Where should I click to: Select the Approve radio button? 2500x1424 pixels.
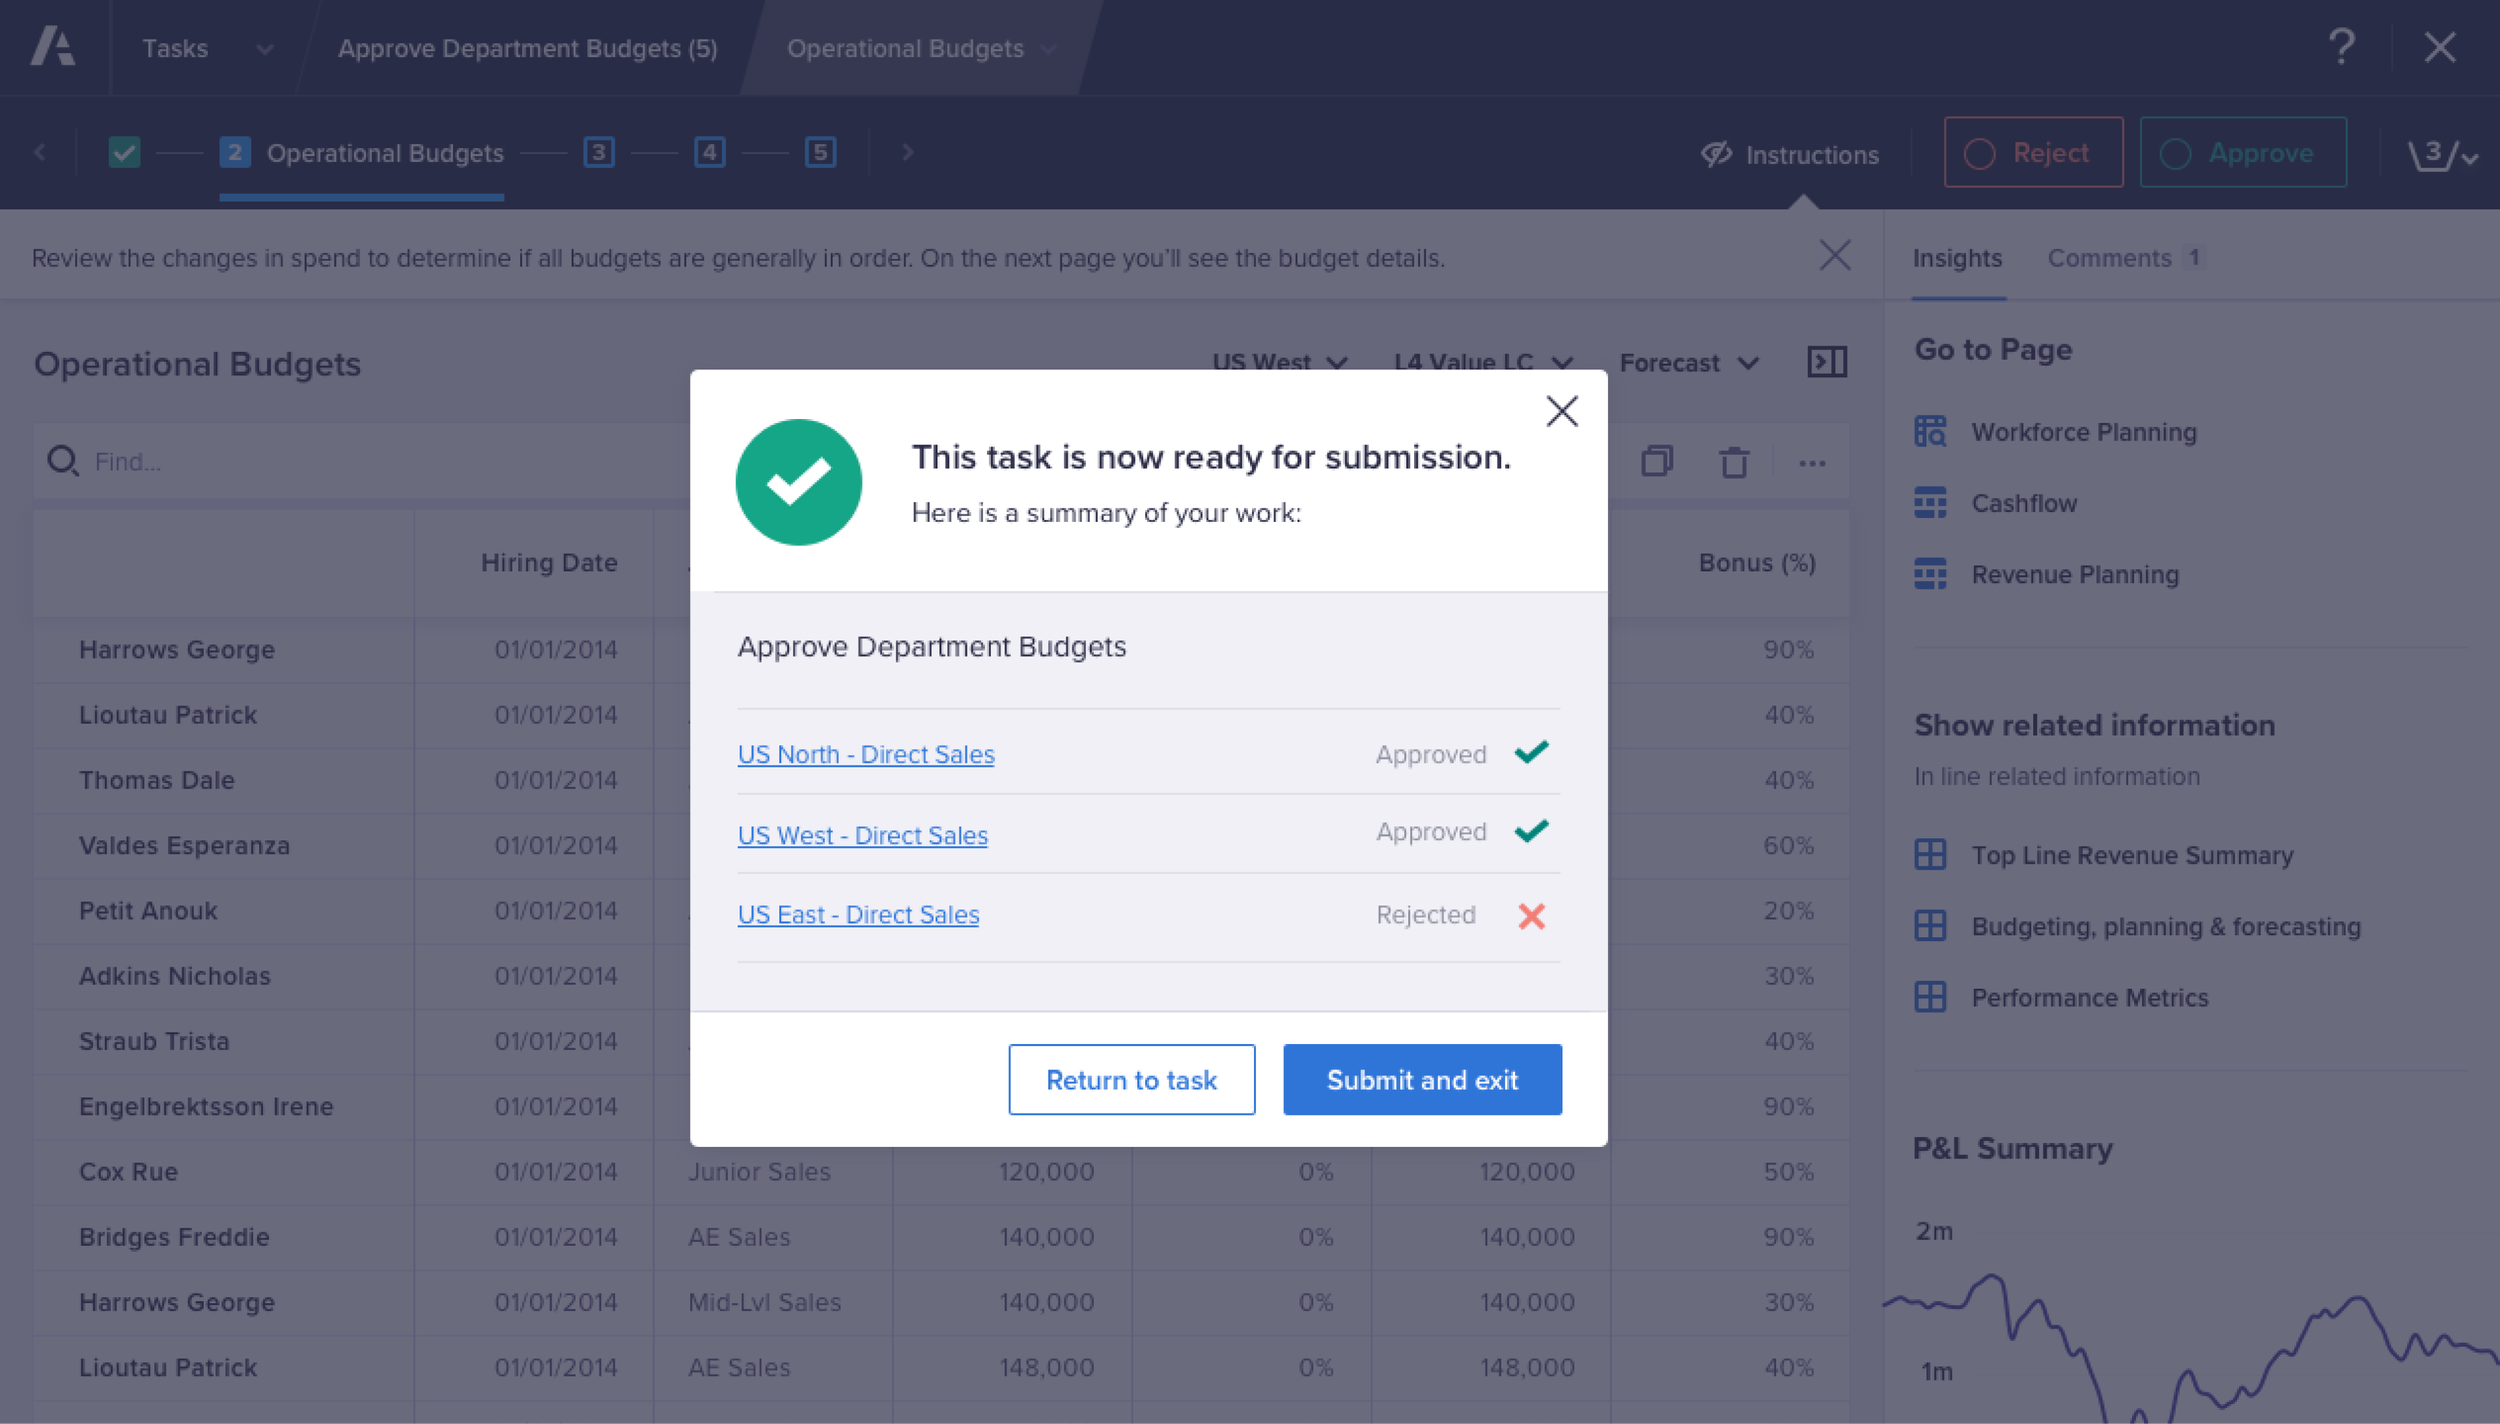pos(2175,154)
